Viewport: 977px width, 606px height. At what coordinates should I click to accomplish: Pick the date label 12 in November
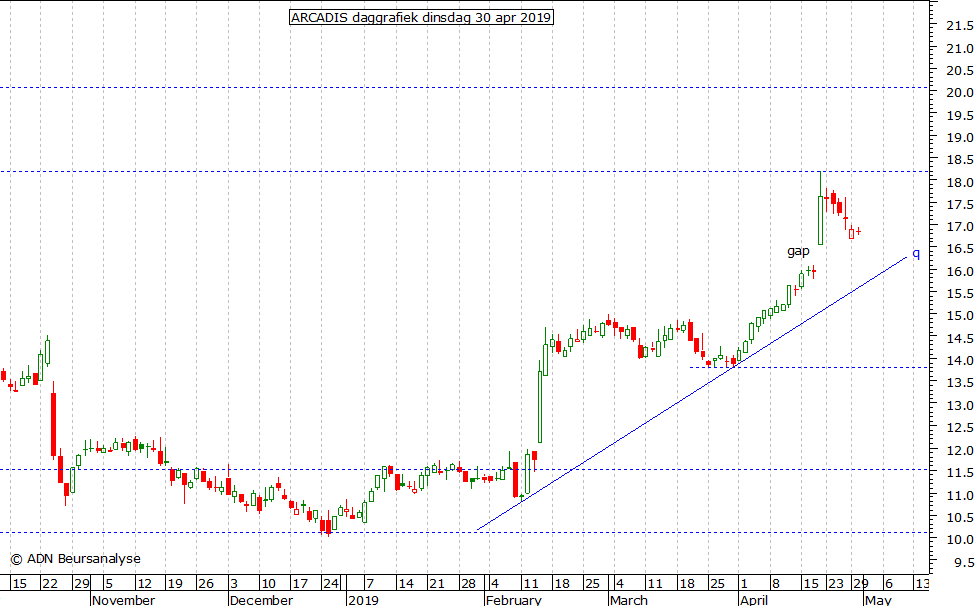[x=145, y=584]
